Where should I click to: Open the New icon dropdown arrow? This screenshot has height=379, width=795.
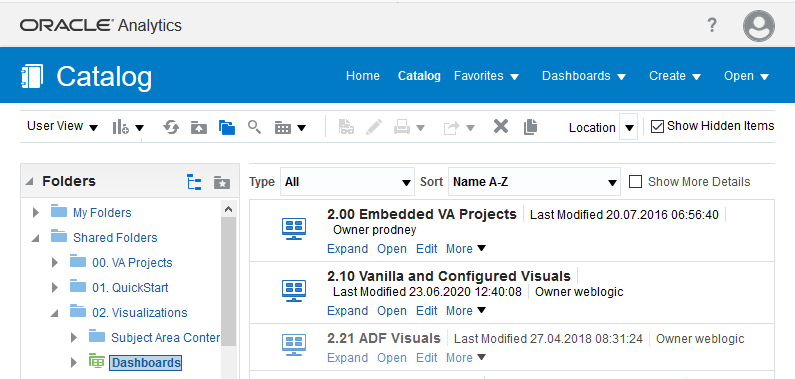click(139, 128)
